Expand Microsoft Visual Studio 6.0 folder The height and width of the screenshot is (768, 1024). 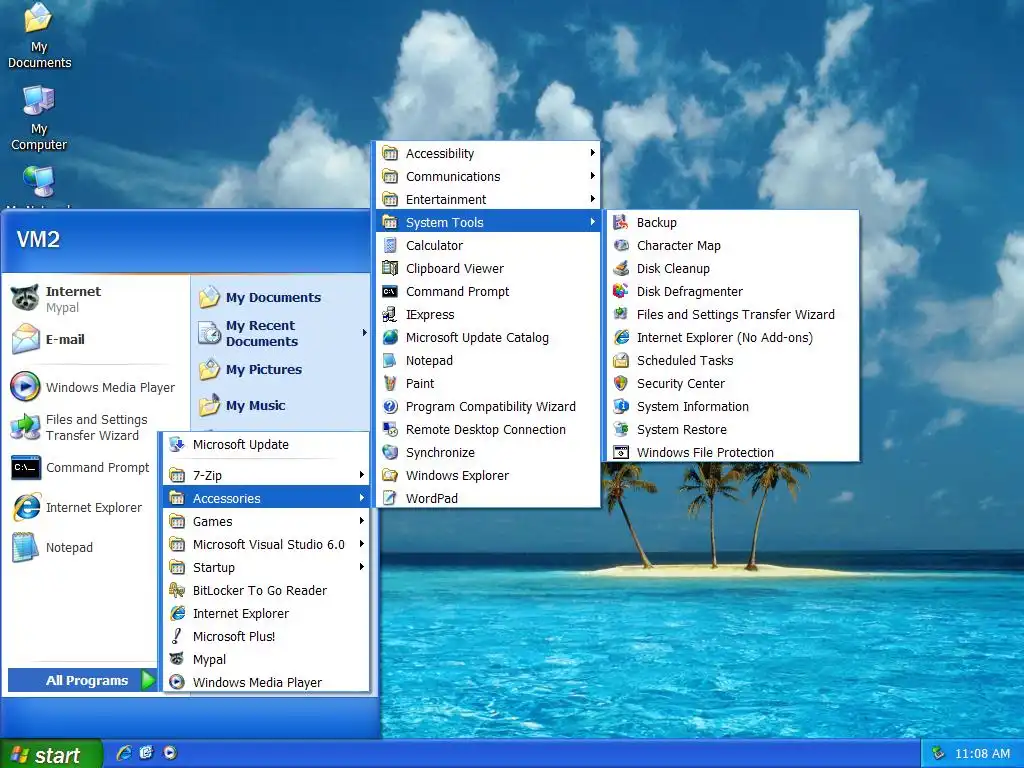tap(266, 544)
